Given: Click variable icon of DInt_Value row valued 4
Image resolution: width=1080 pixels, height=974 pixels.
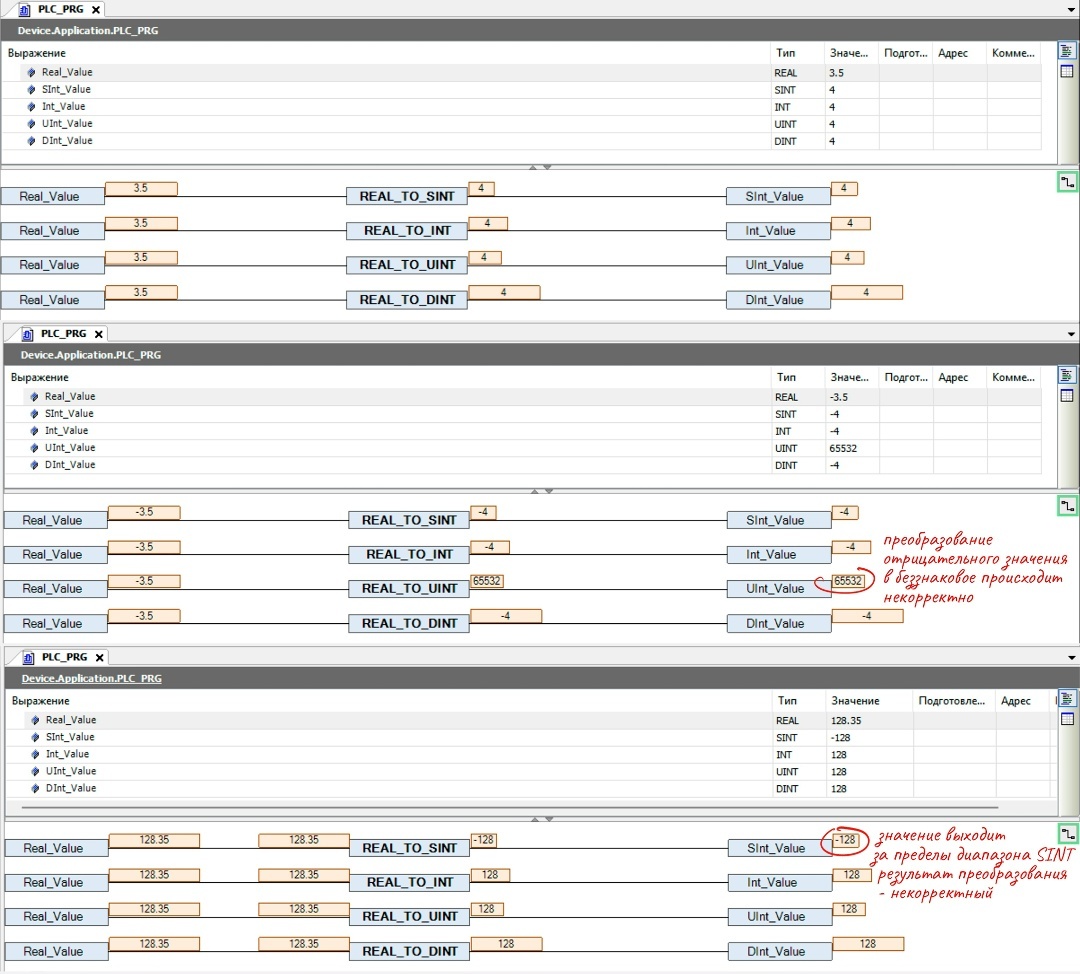Looking at the screenshot, I should [x=31, y=141].
